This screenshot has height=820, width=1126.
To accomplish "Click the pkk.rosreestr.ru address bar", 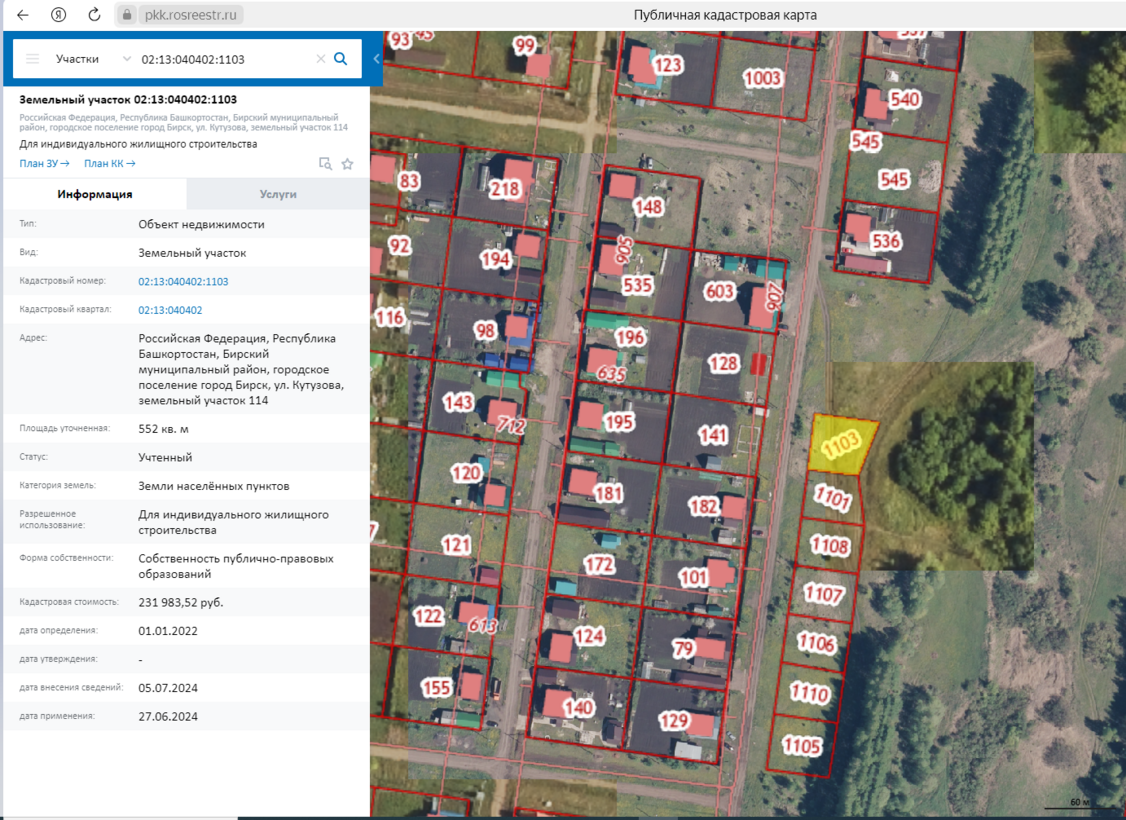I will (190, 15).
